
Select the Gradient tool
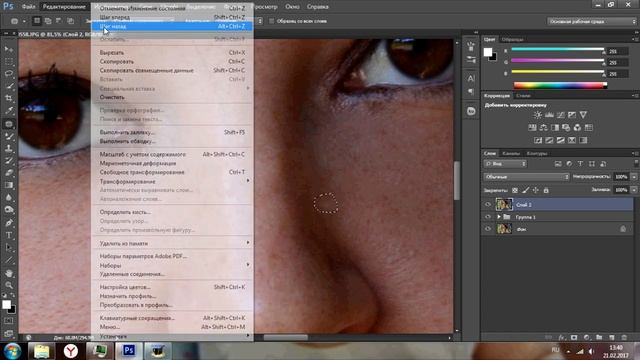click(x=9, y=185)
